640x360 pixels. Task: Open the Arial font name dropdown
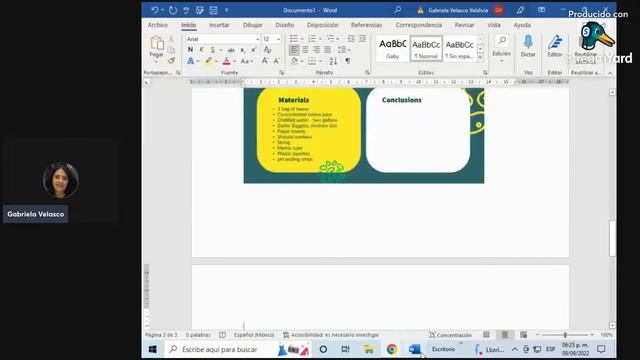[x=258, y=39]
